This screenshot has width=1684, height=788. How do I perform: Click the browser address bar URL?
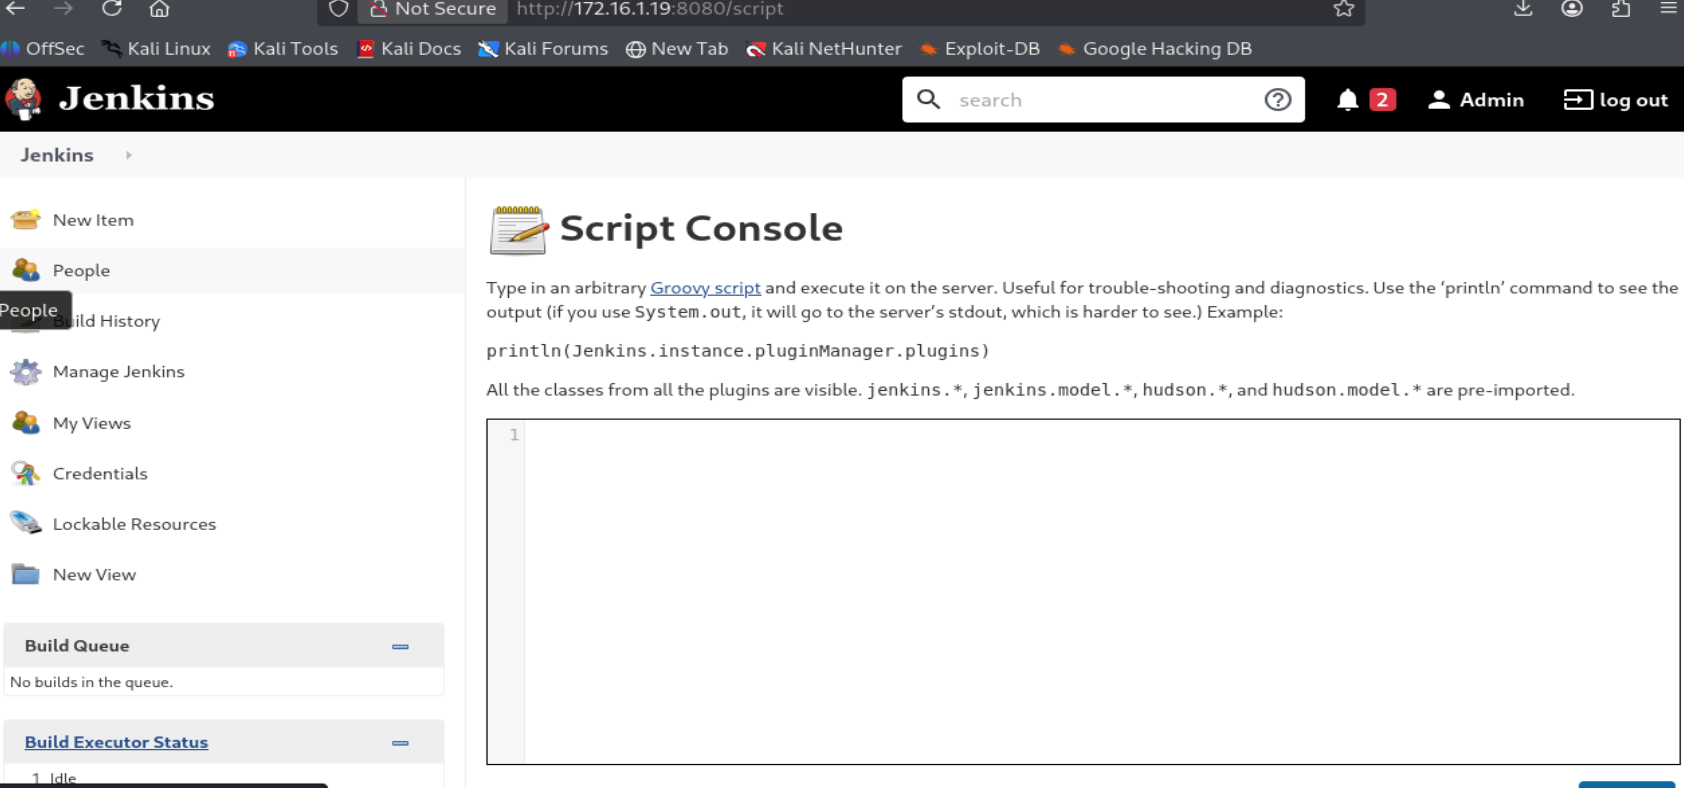pos(650,9)
